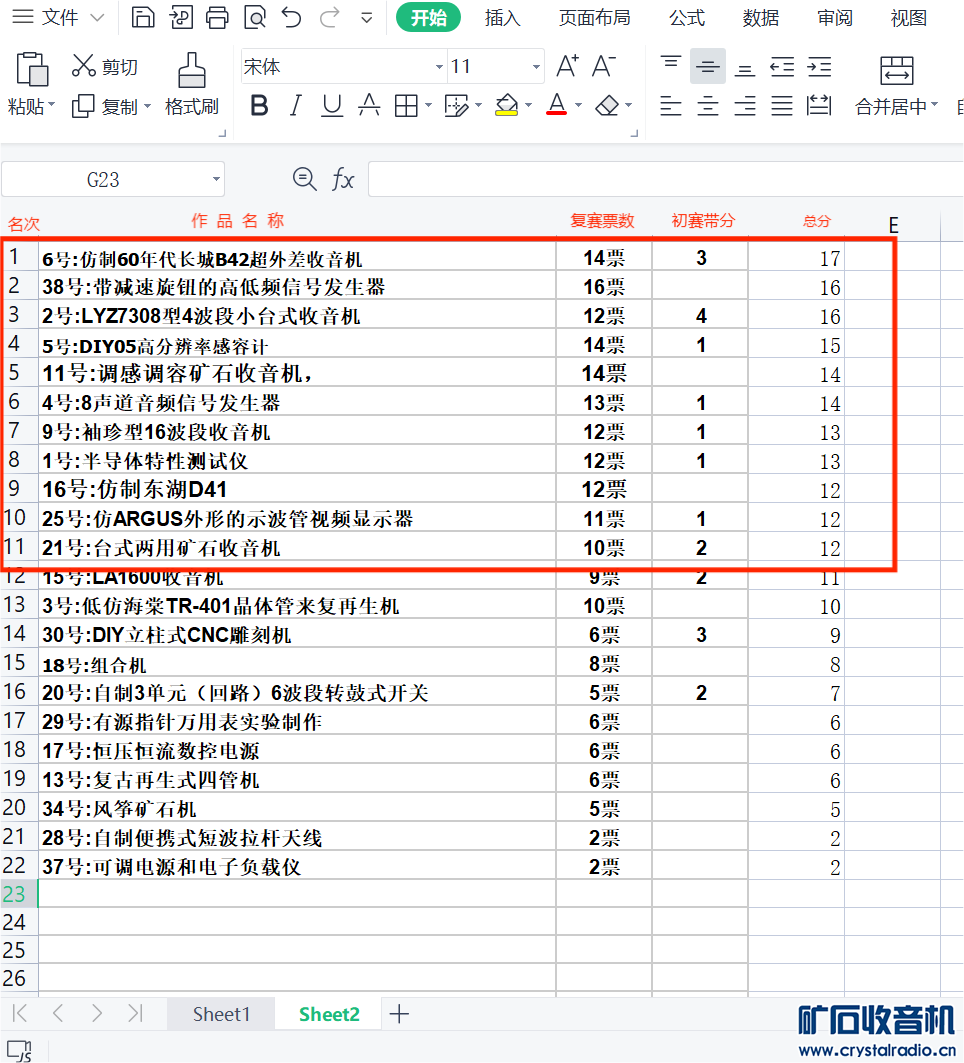Click the Export to PDF icon
964x1063 pixels.
(180, 17)
